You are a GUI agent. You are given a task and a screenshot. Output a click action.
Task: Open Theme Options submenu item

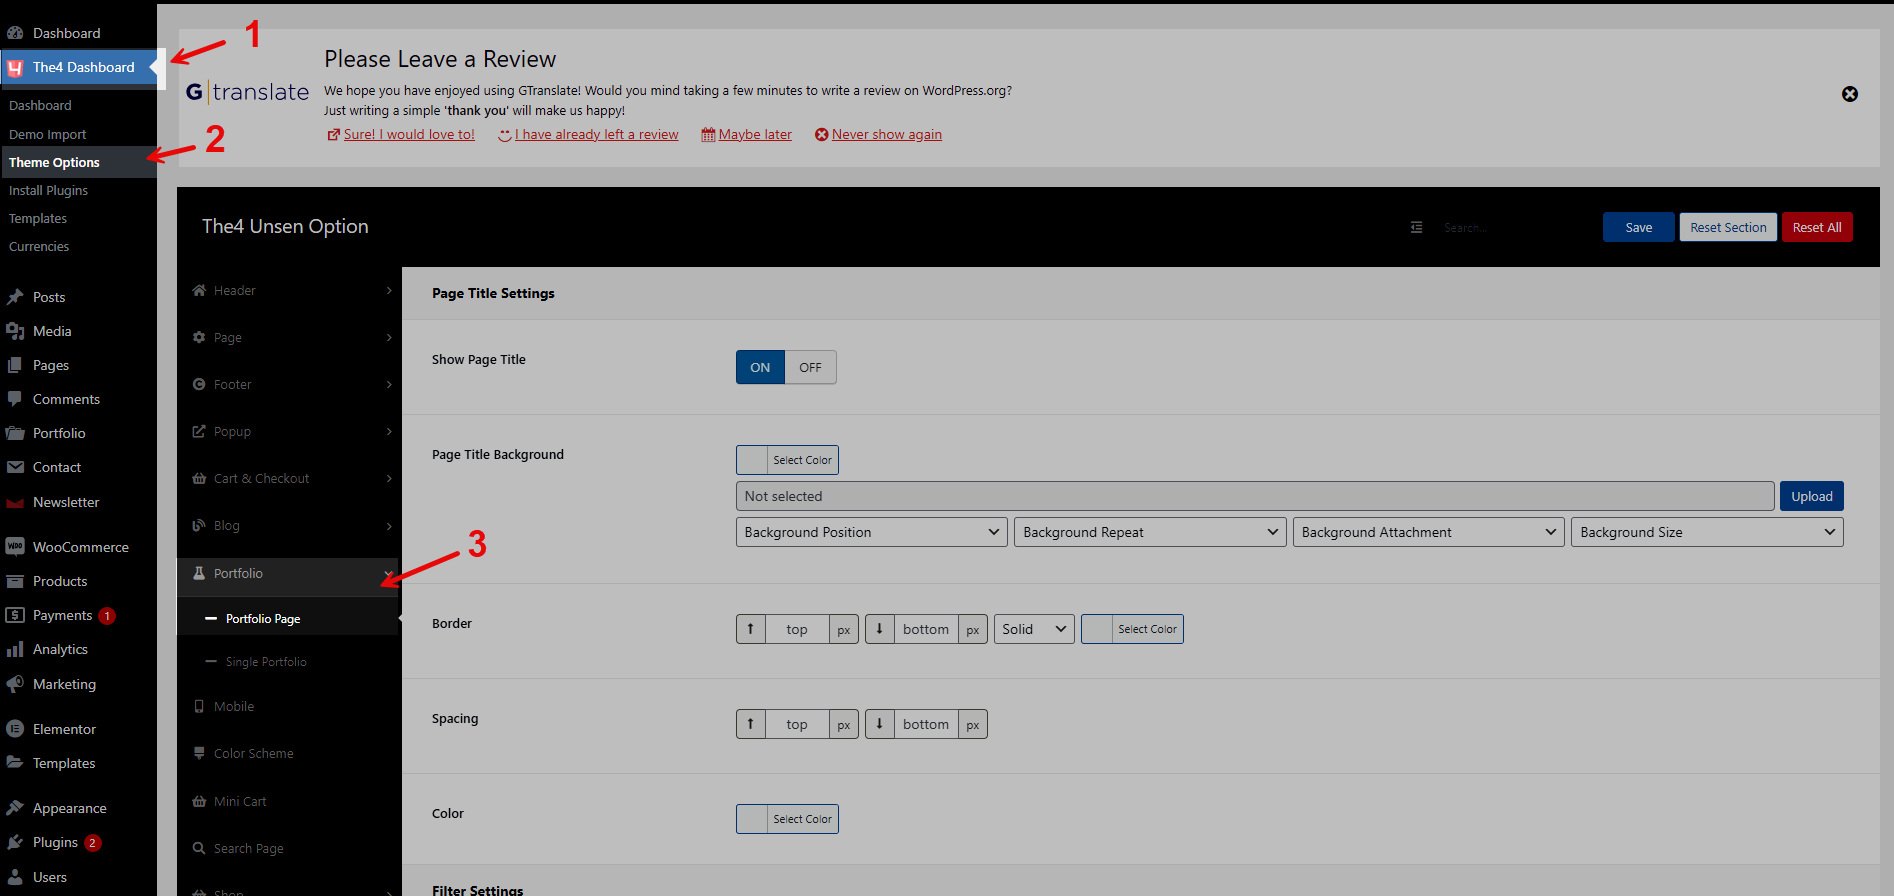tap(54, 162)
